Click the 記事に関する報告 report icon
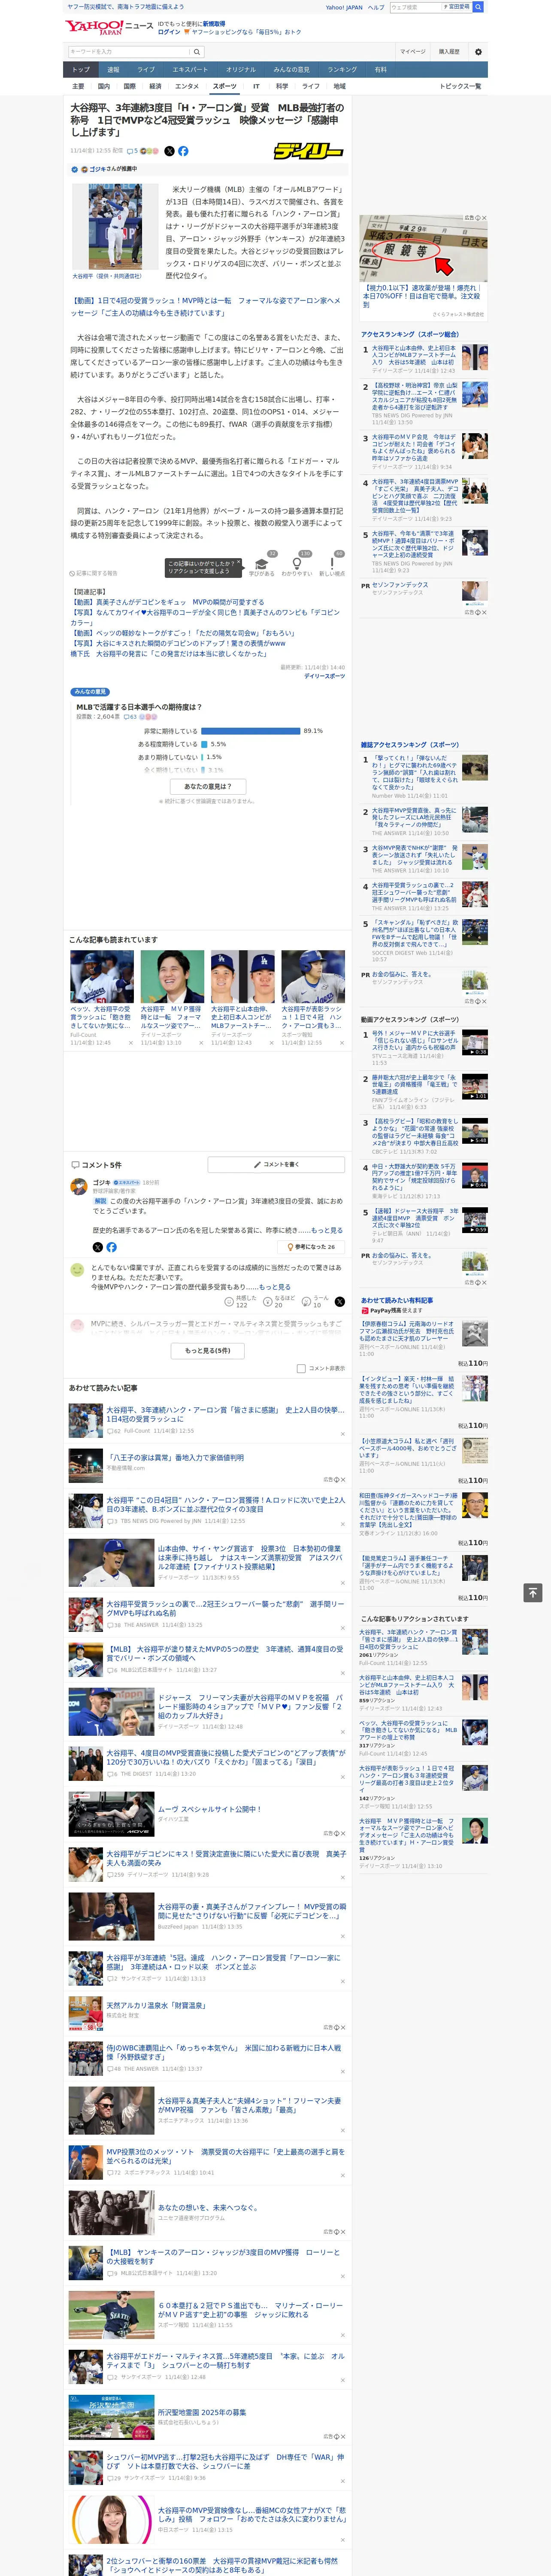 73,573
